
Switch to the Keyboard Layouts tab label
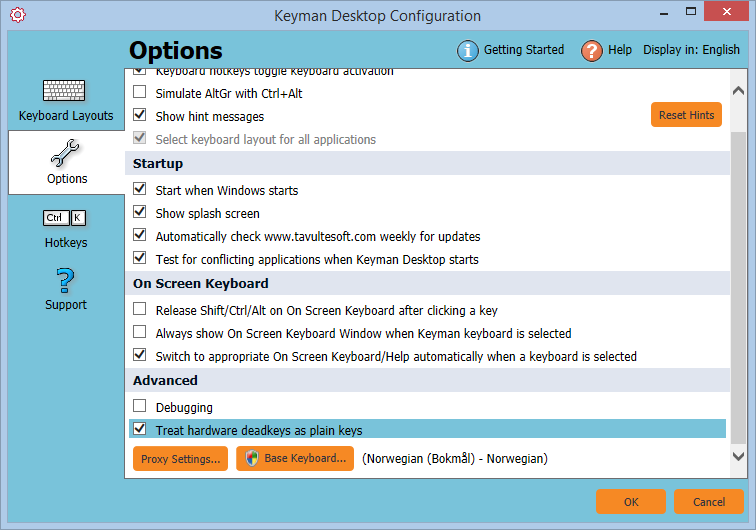coord(66,116)
